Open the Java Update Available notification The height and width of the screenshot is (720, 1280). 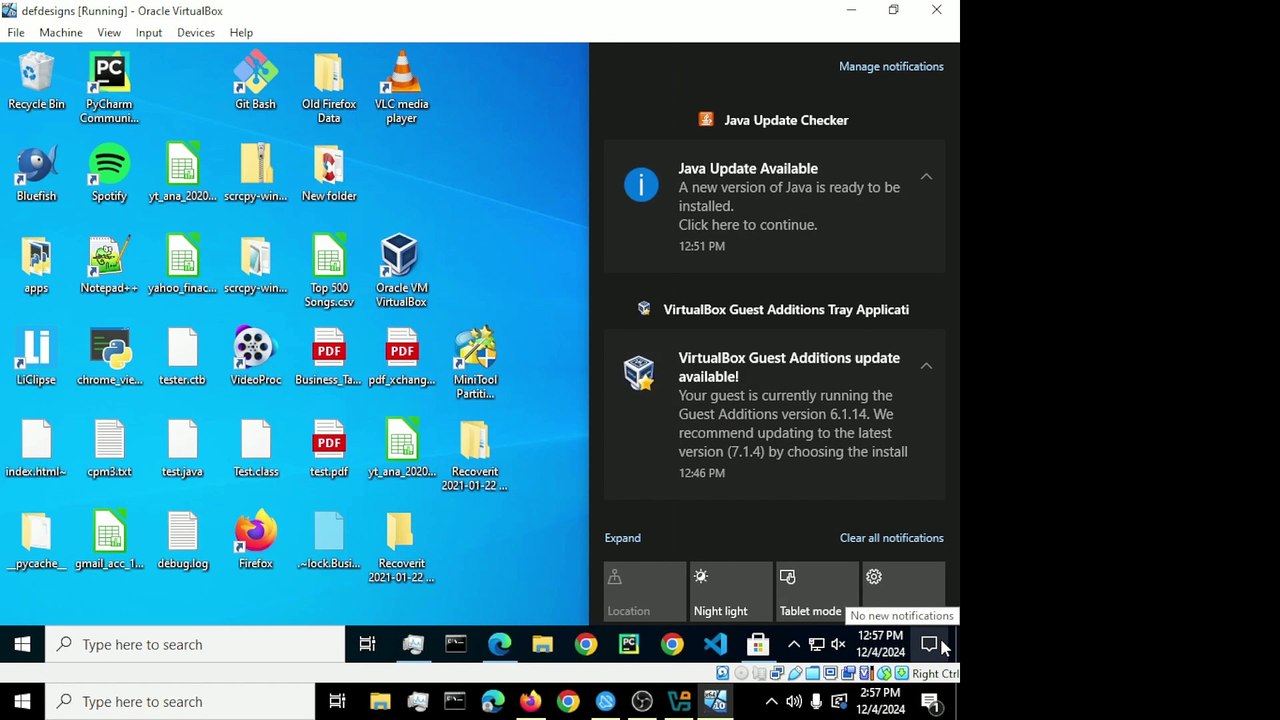tap(774, 207)
